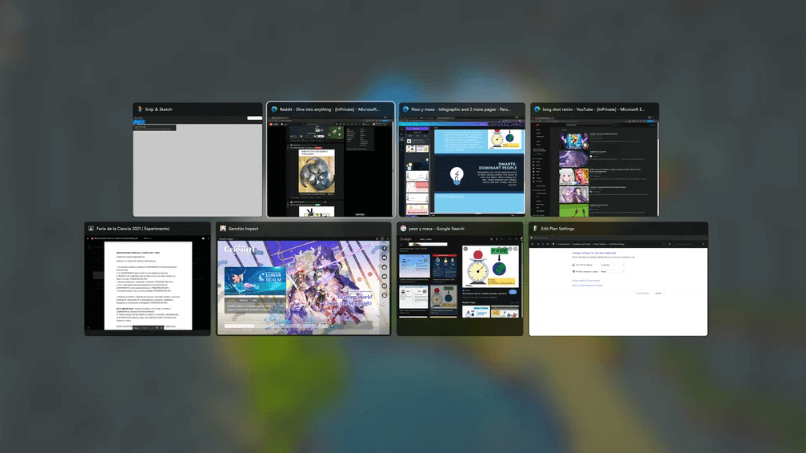This screenshot has height=453, width=806.
Task: Click the 'Snip & Sketch' title label
Action: [x=159, y=109]
